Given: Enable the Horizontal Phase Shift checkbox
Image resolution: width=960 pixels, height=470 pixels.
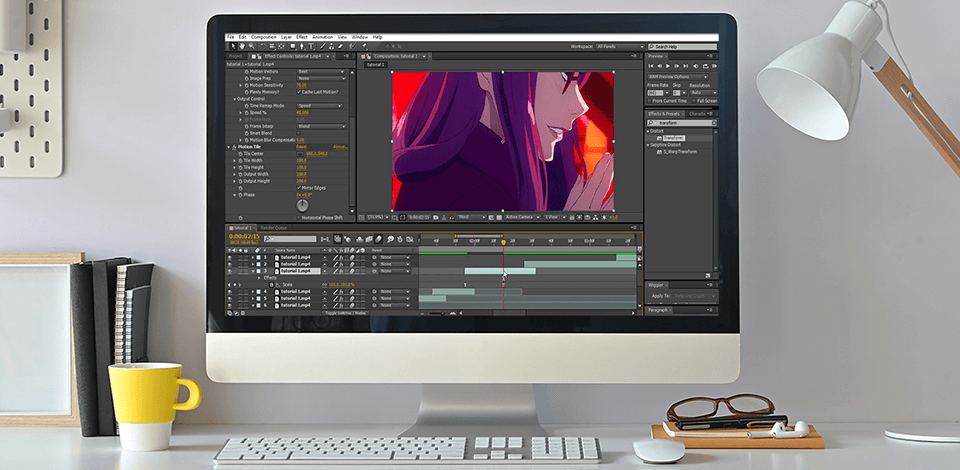Looking at the screenshot, I should pos(298,217).
